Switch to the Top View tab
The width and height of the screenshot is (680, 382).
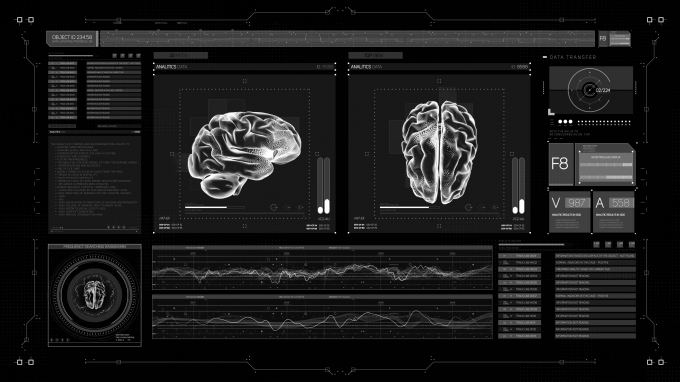coord(375,56)
